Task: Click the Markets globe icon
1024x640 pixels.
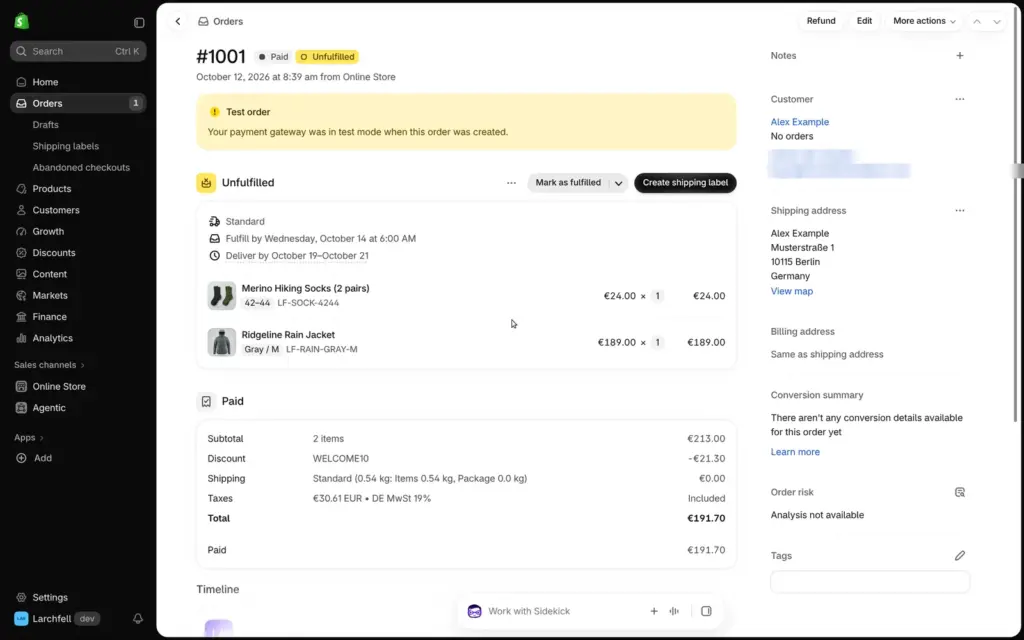Action: pyautogui.click(x=22, y=295)
